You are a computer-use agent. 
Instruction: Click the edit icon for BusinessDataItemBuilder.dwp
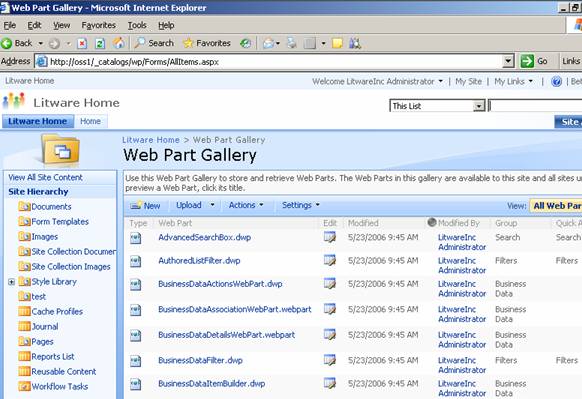coord(330,383)
